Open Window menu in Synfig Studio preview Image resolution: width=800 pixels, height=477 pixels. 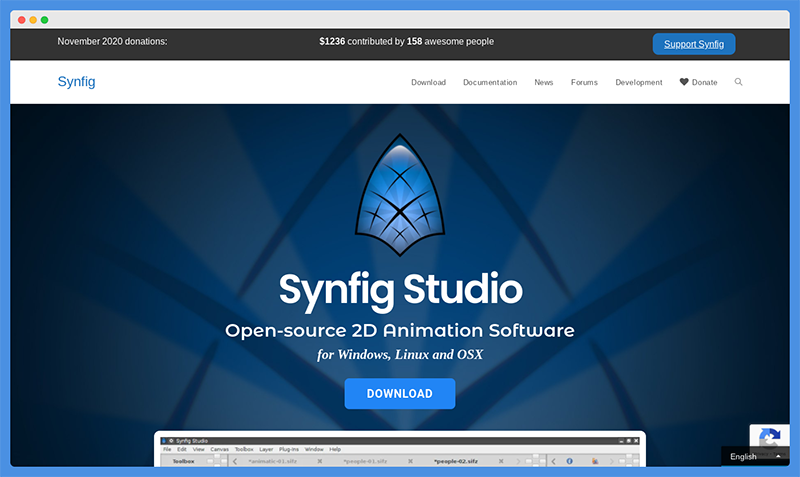point(314,449)
